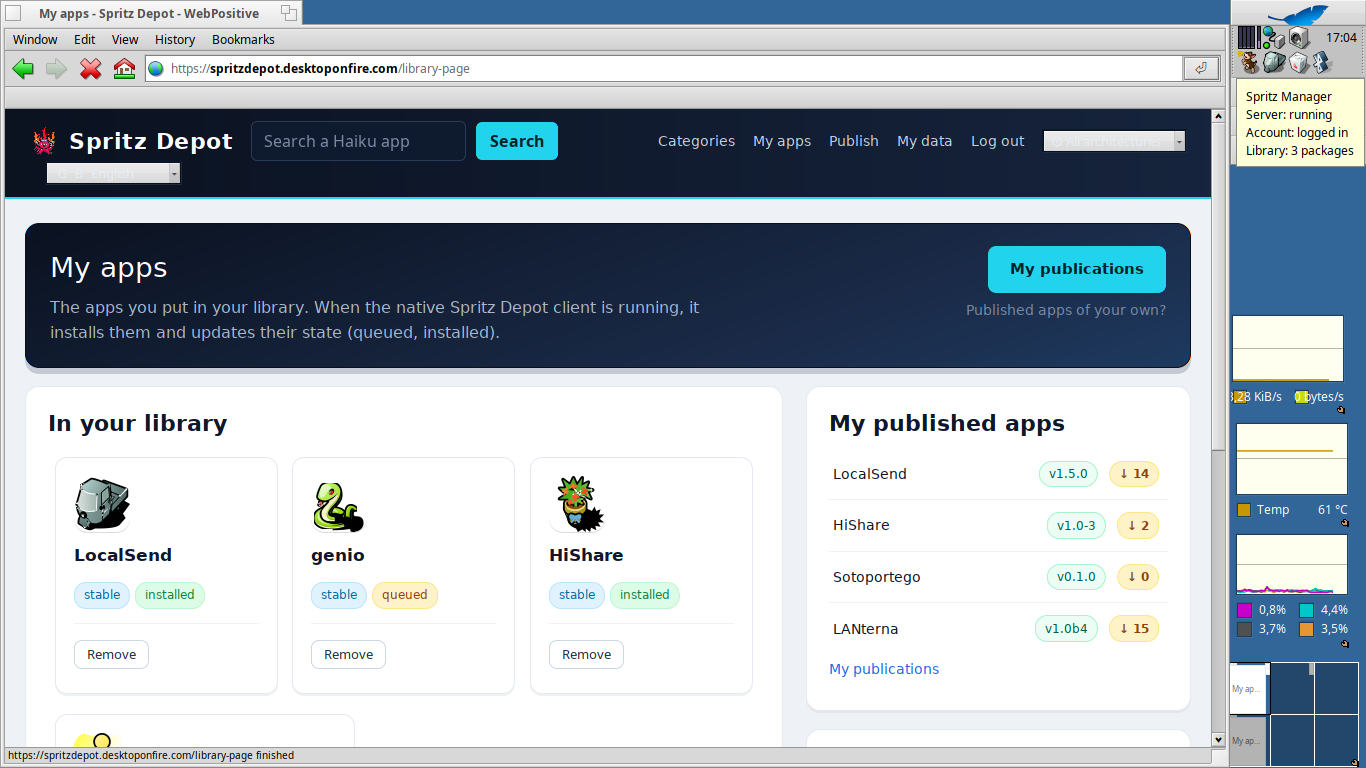Open Categories in the site navigation
The height and width of the screenshot is (768, 1366).
[696, 141]
